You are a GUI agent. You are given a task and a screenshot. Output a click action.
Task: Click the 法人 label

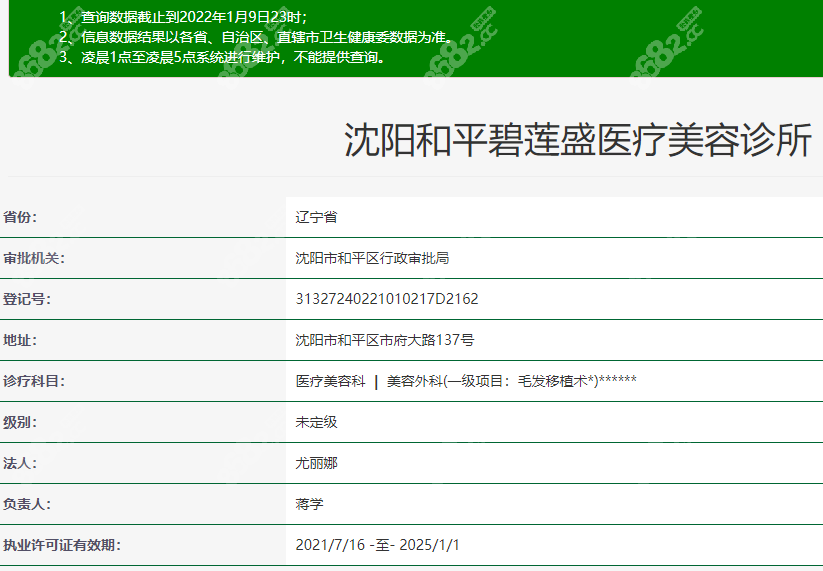(20, 462)
